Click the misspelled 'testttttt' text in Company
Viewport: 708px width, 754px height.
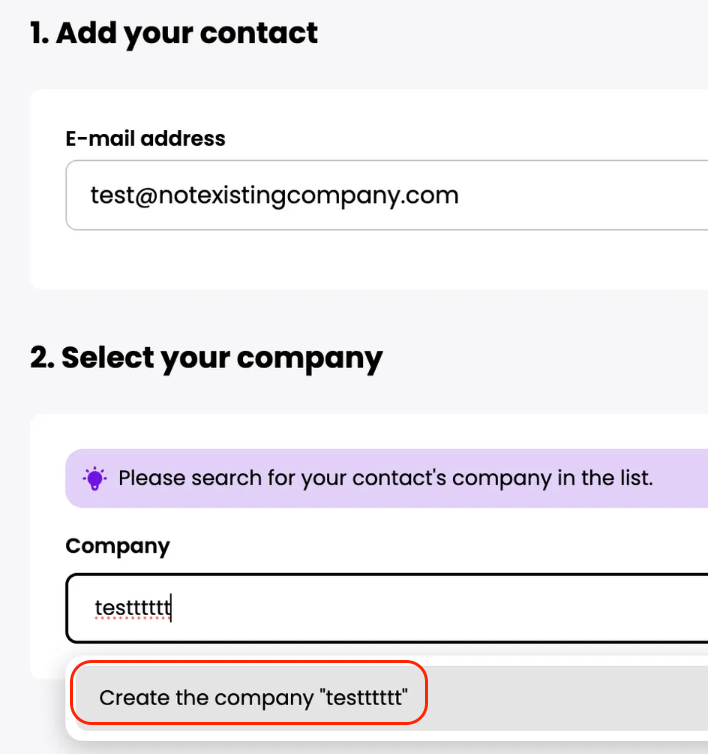[x=133, y=608]
